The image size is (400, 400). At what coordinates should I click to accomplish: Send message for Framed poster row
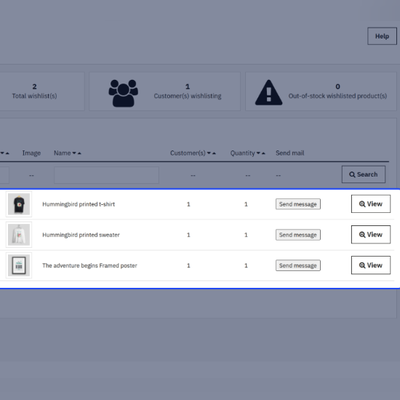(x=298, y=266)
